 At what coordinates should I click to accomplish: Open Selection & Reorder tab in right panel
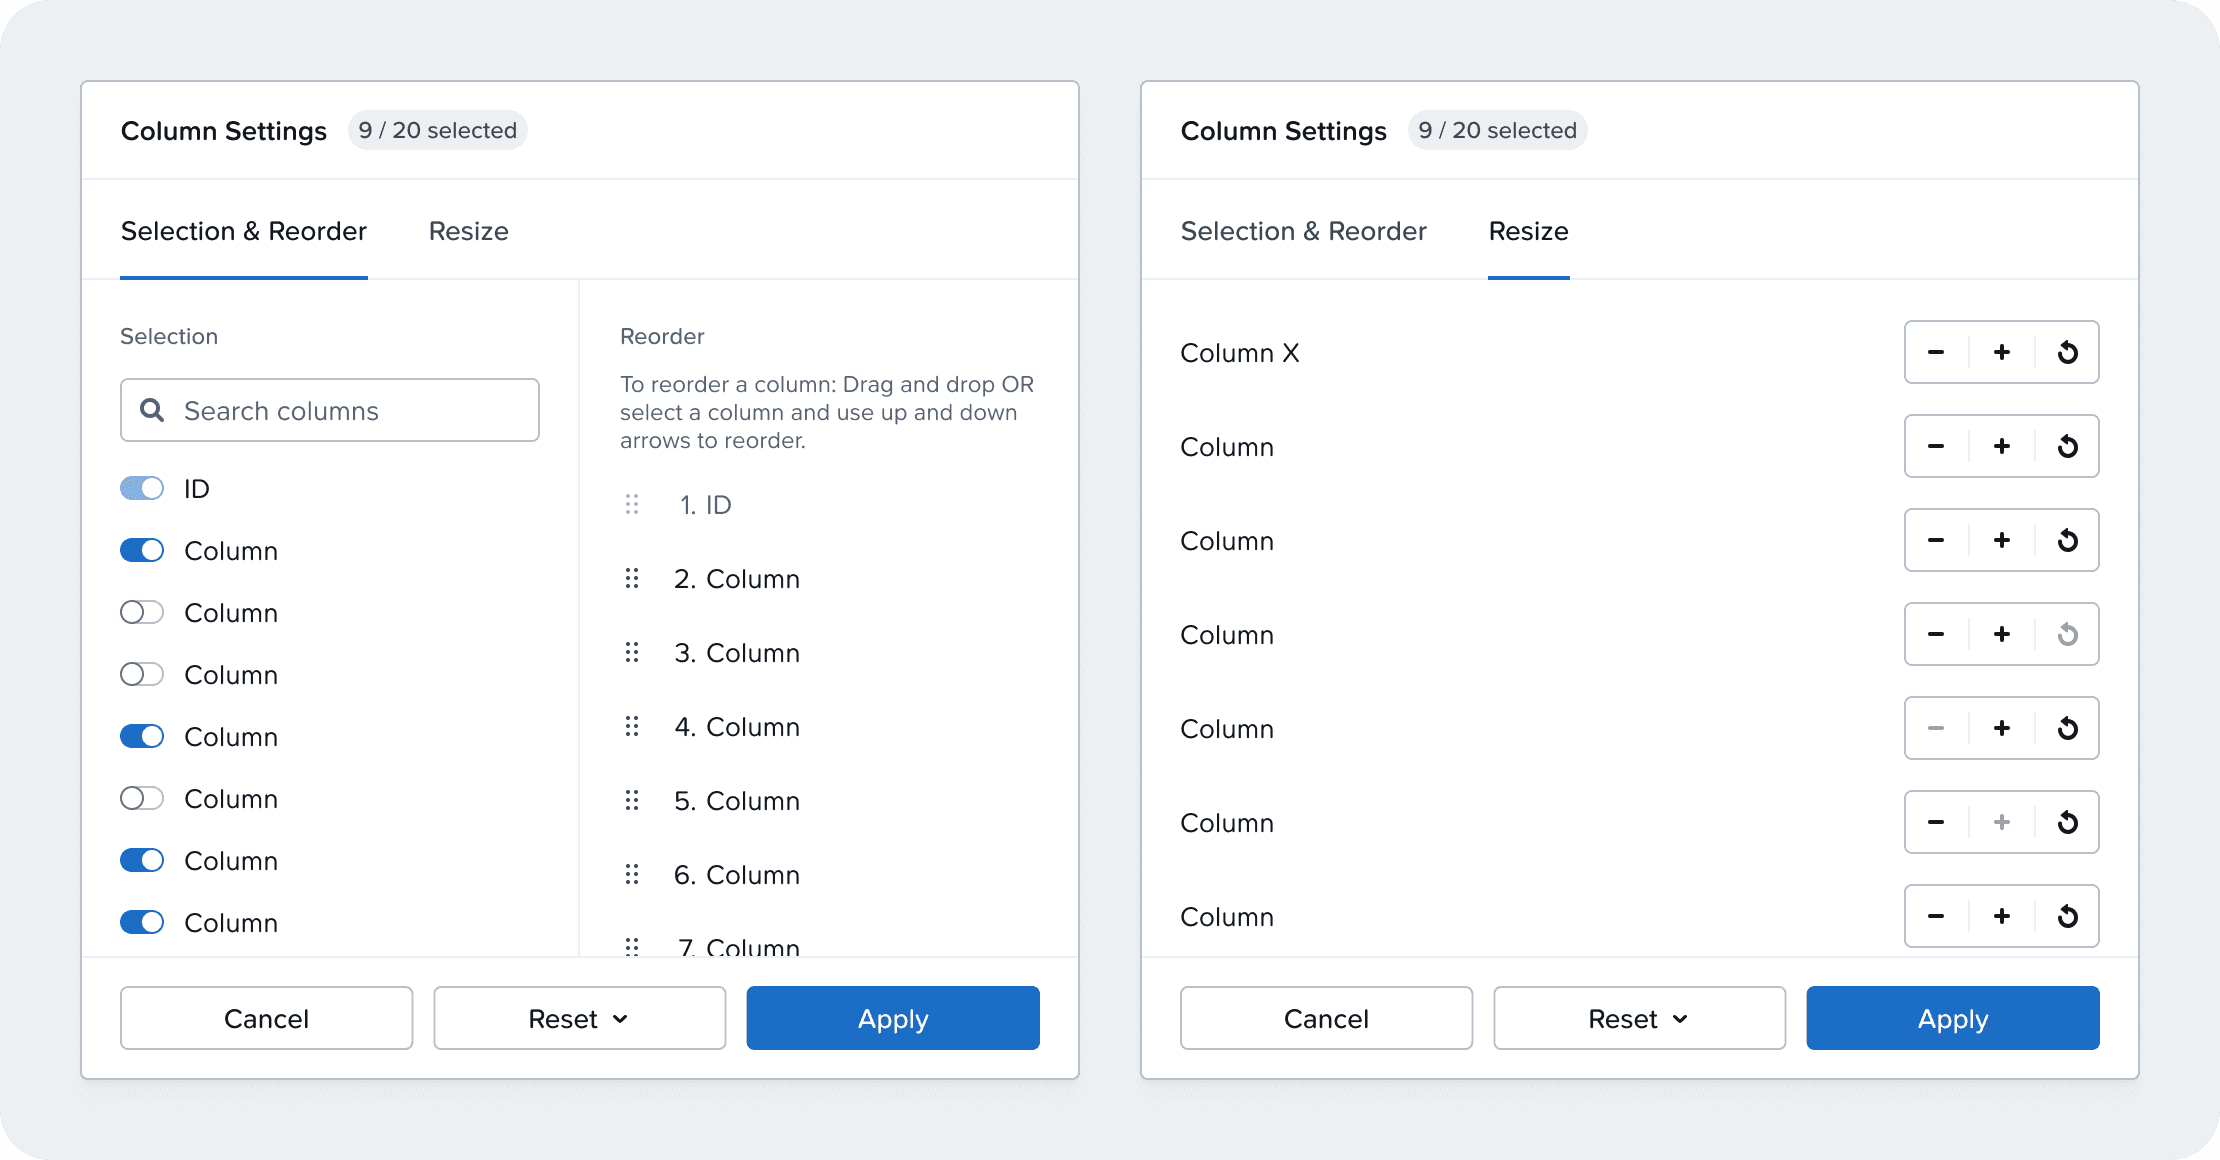tap(1304, 231)
